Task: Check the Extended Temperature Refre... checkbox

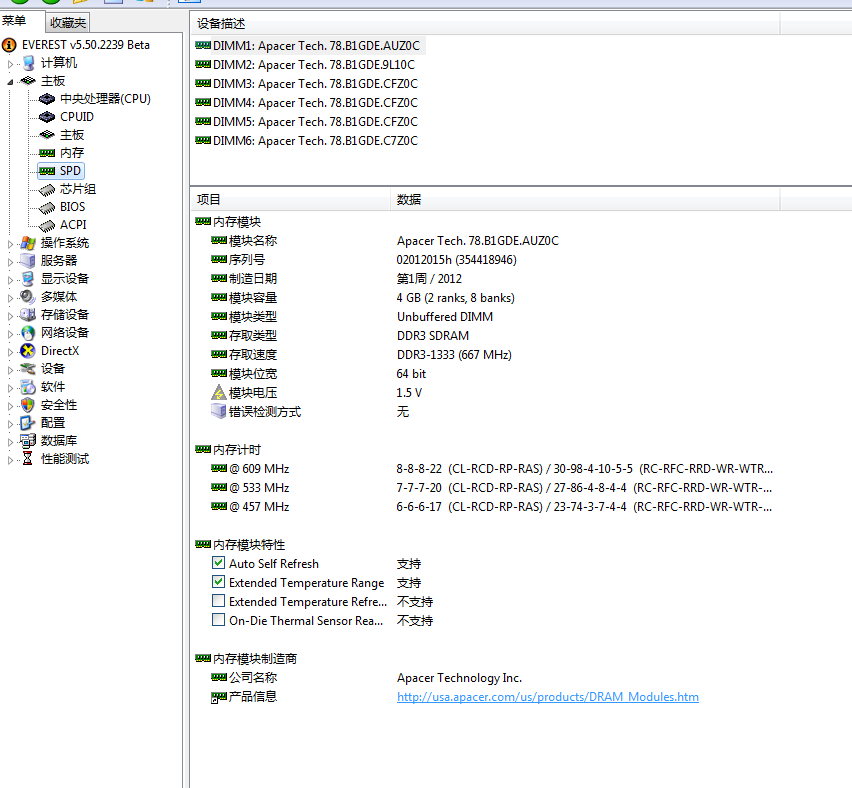Action: pos(218,601)
